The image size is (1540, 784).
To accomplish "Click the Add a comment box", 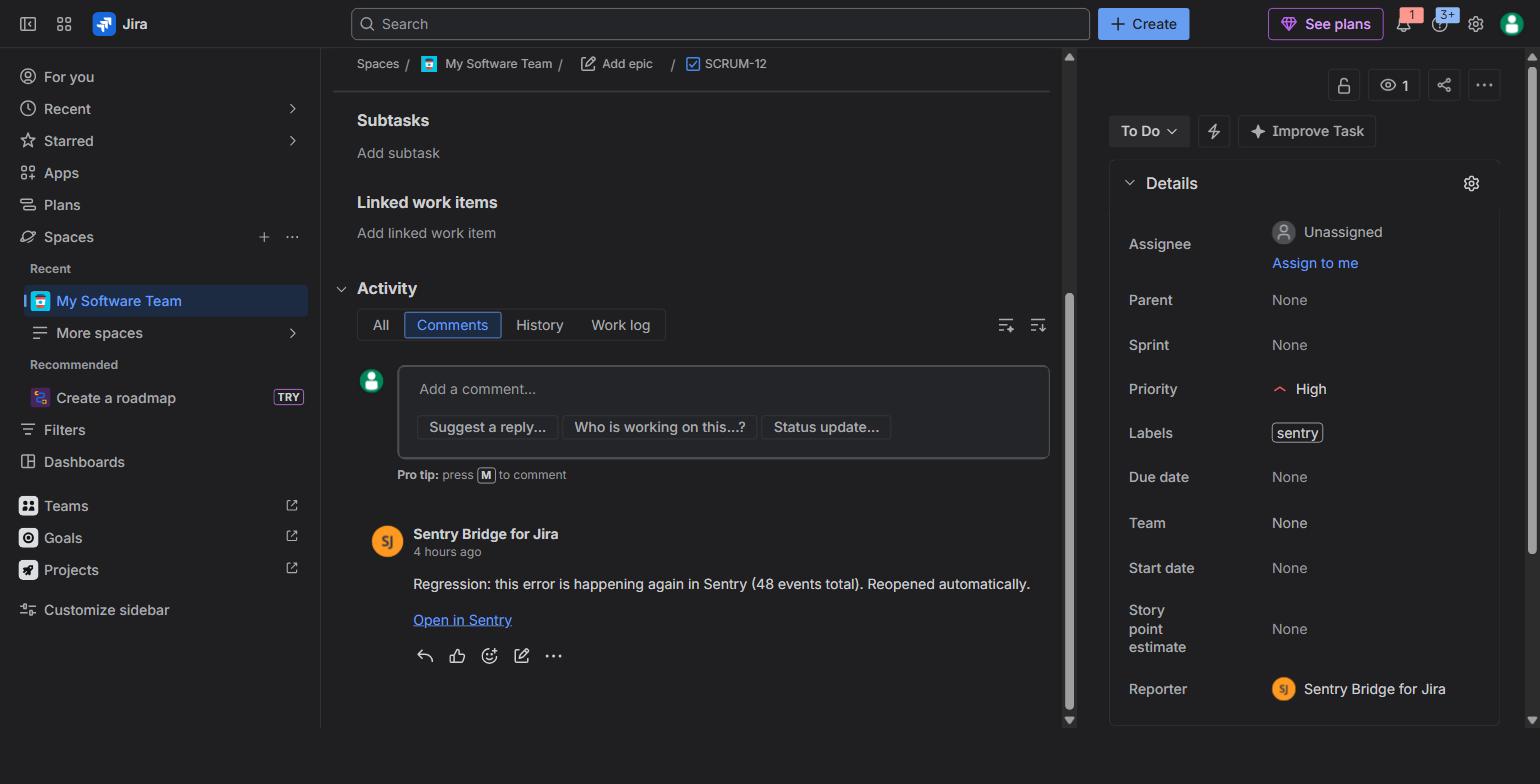I will point(723,389).
